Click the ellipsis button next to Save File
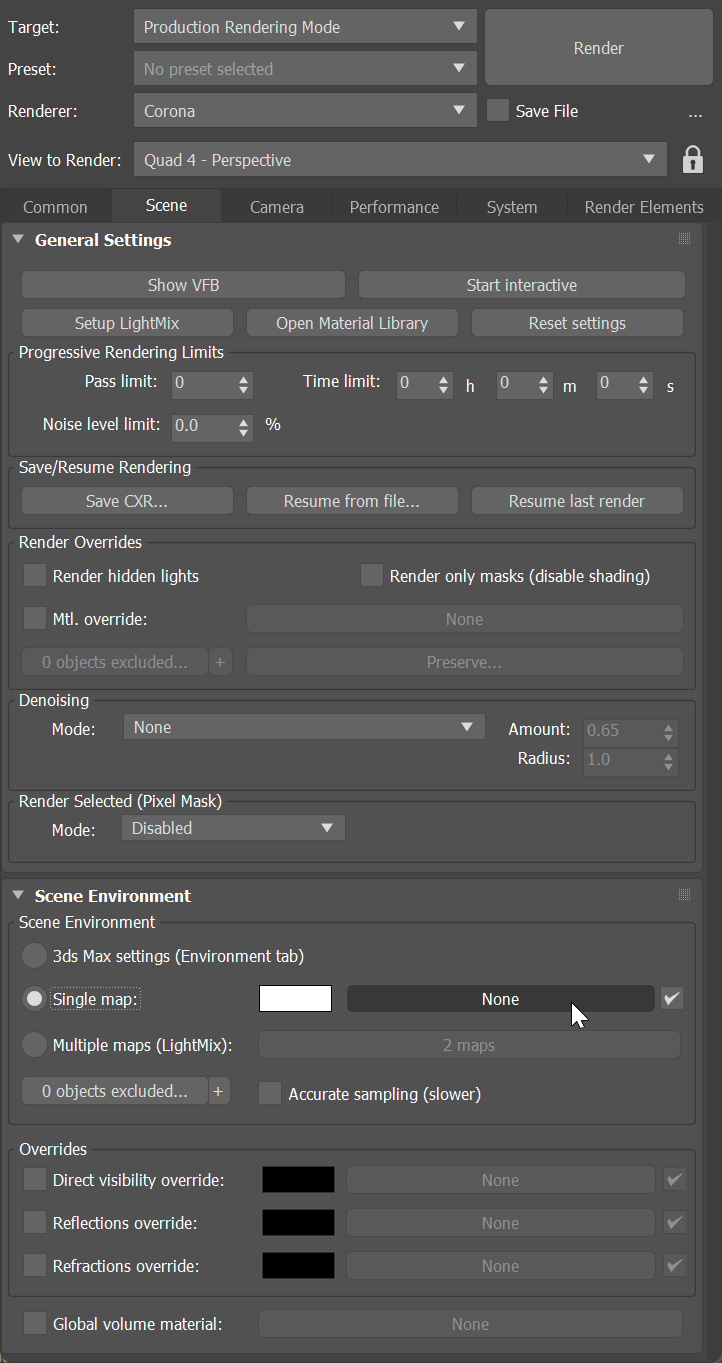722x1363 pixels. (x=695, y=112)
